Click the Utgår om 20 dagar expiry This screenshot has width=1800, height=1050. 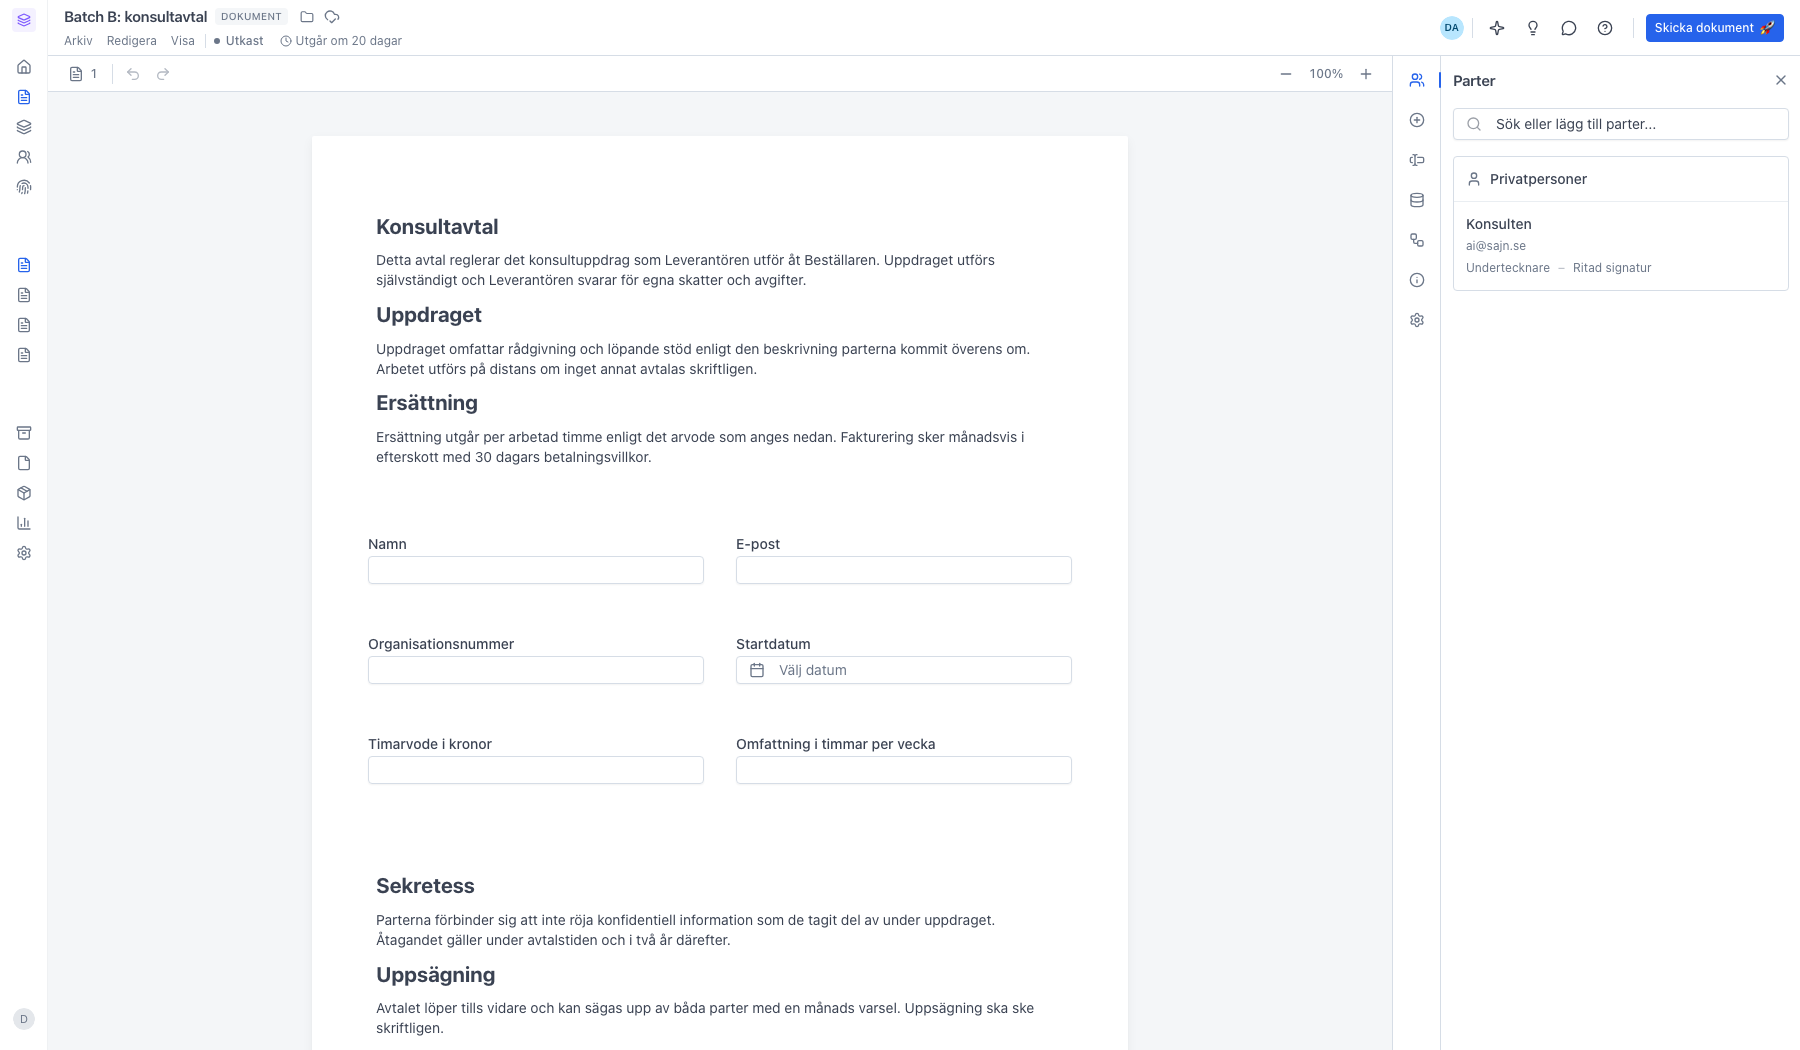point(341,41)
